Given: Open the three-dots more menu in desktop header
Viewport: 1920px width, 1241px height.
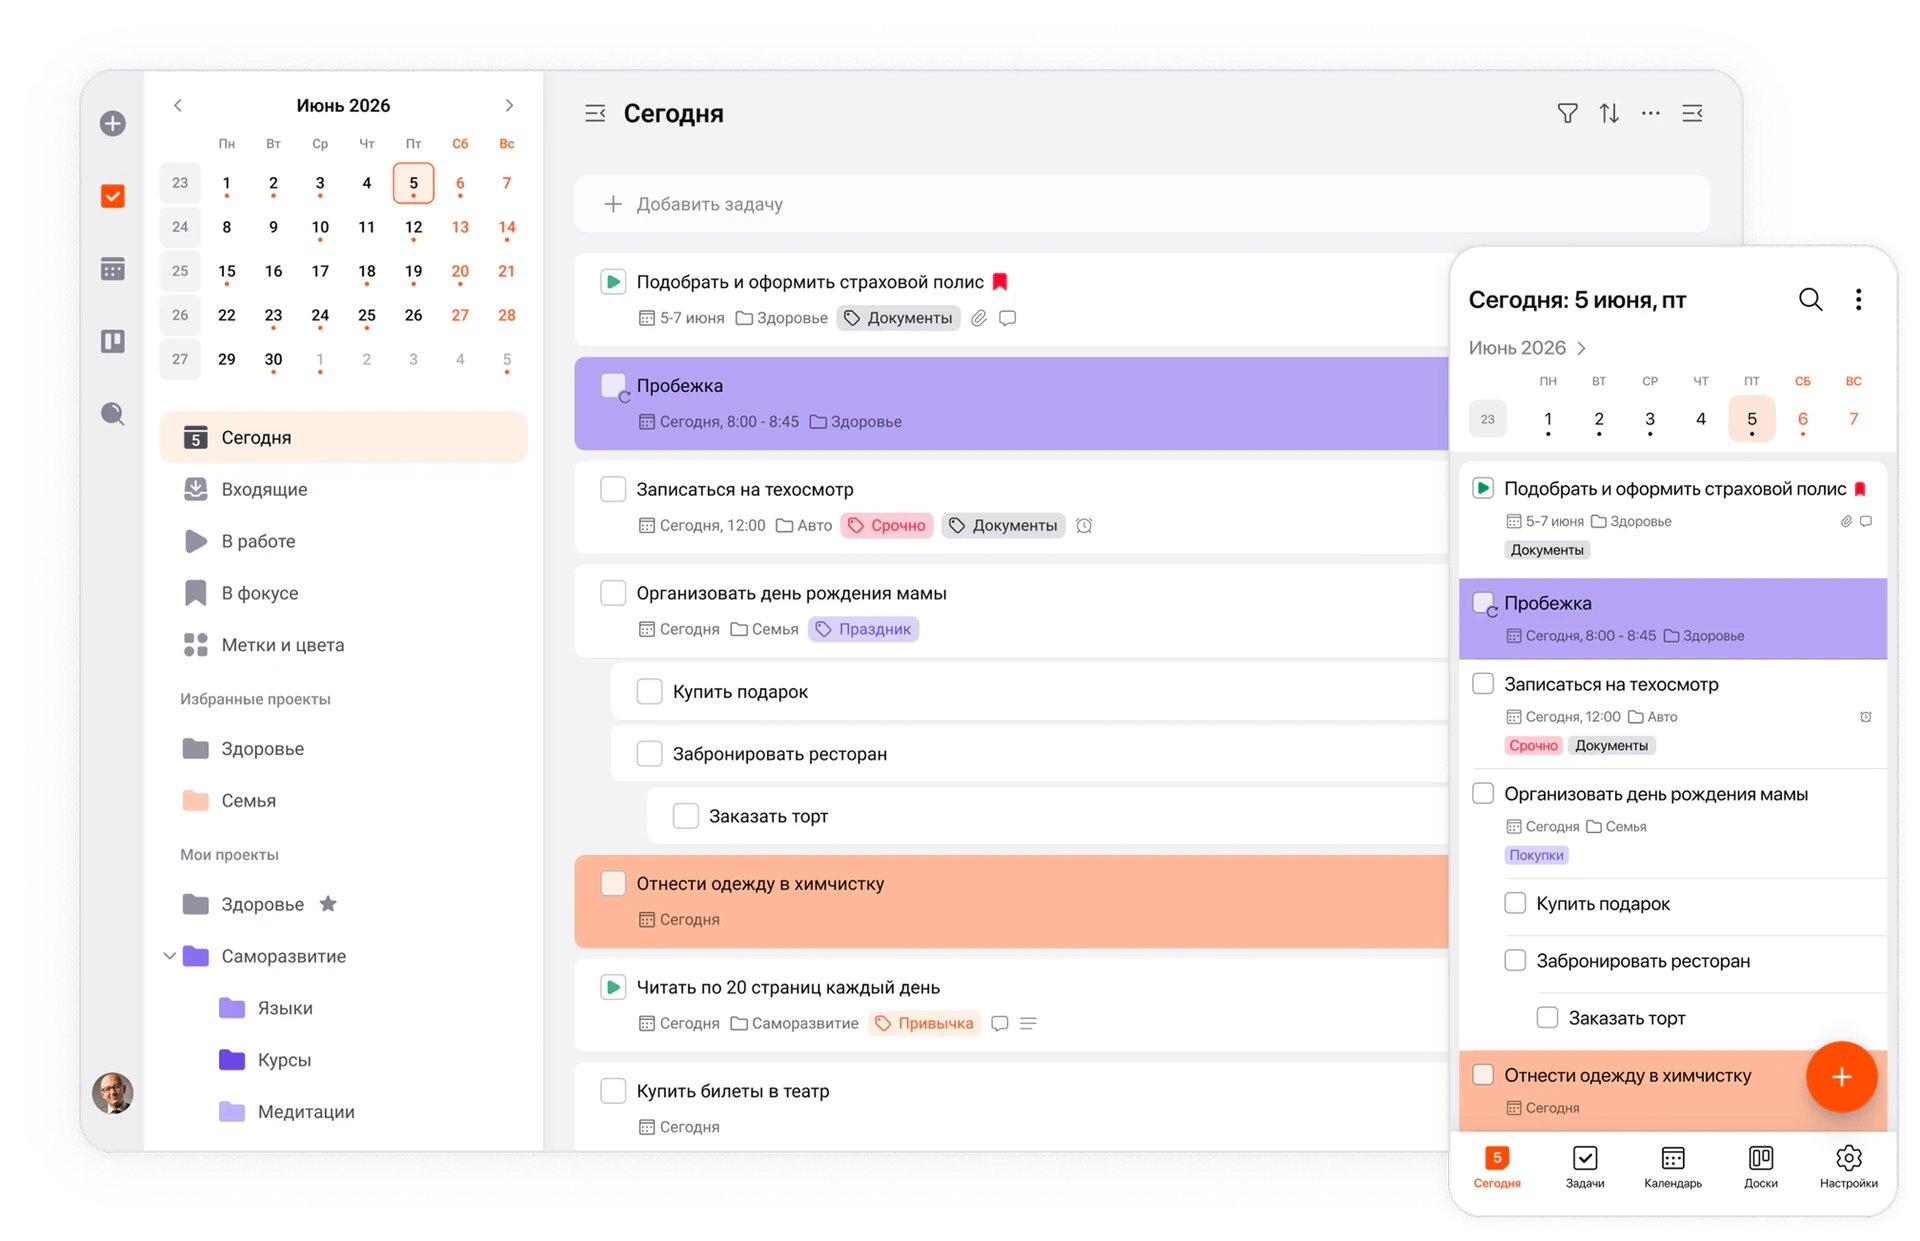Looking at the screenshot, I should point(1651,113).
